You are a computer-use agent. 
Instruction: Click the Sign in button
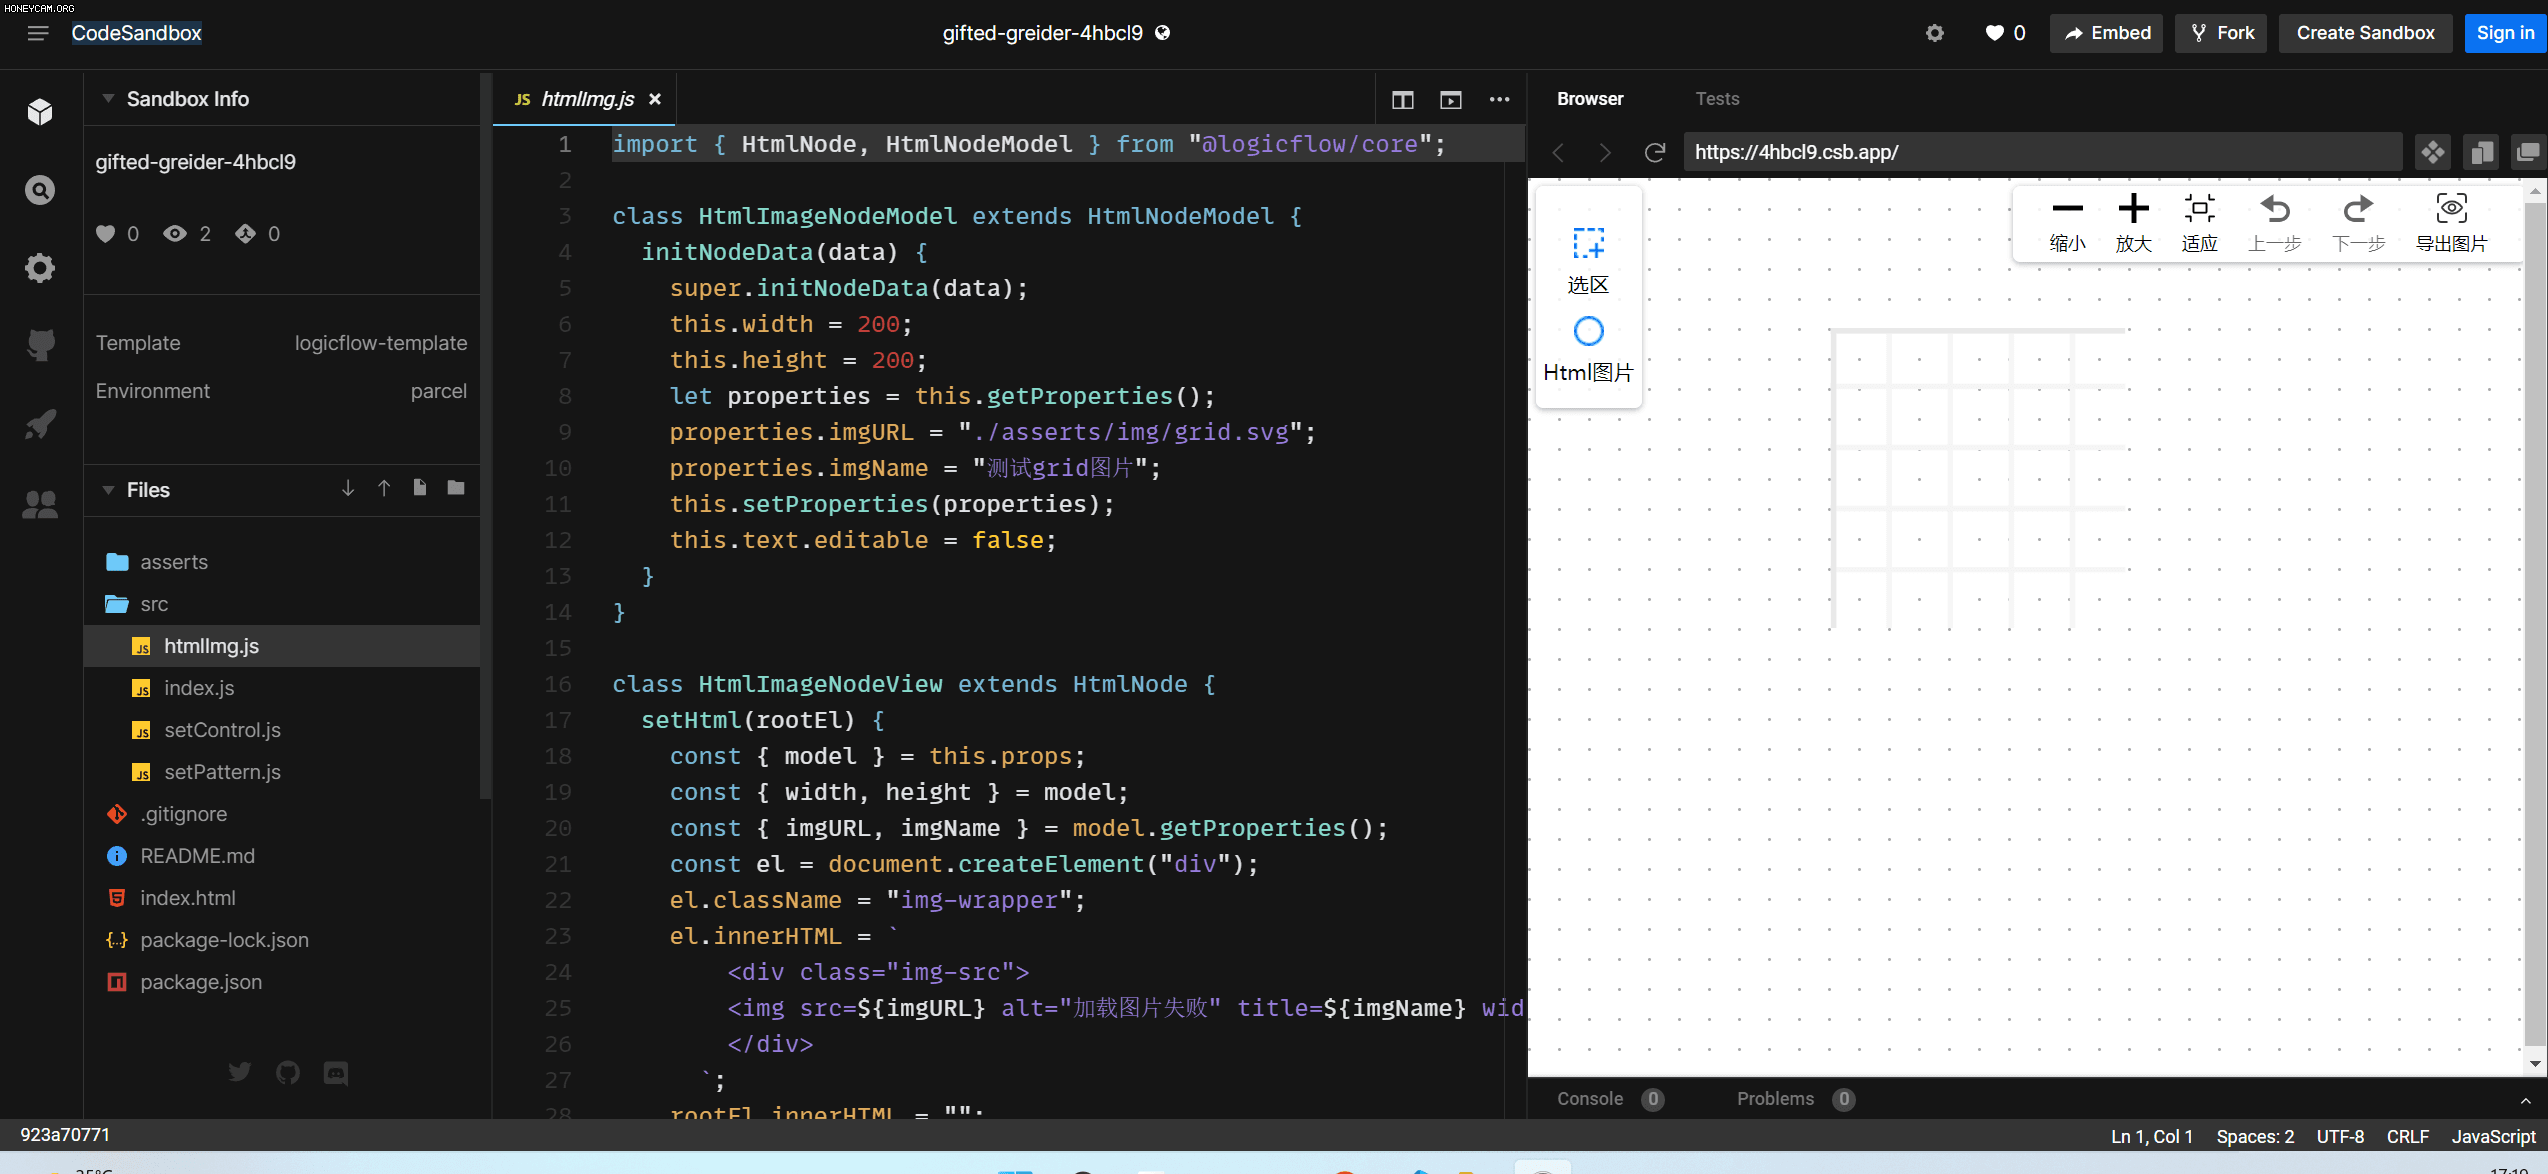2505,33
